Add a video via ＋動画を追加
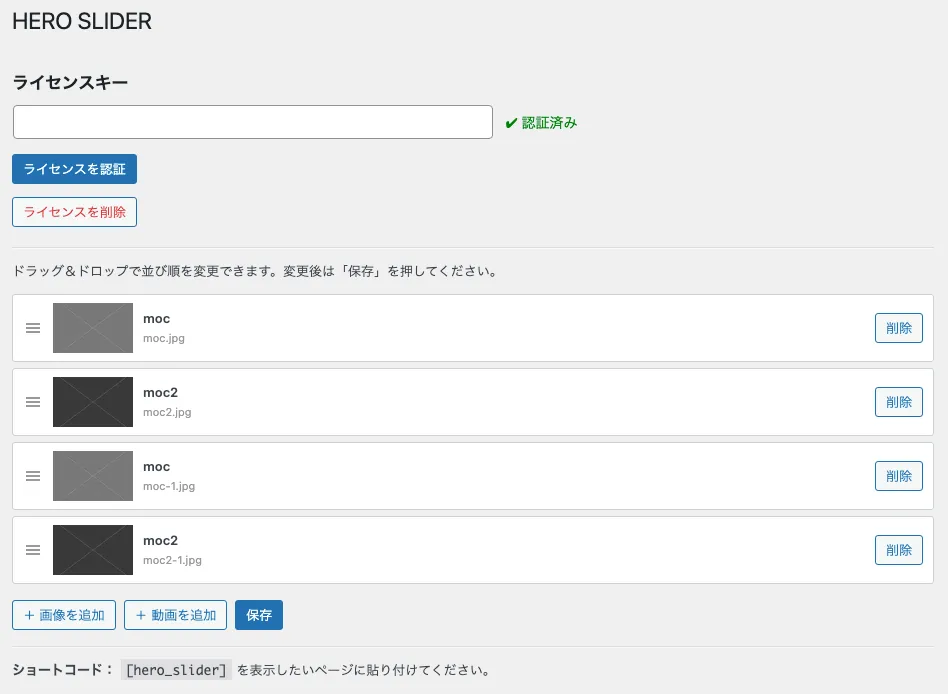The height and width of the screenshot is (694, 948). [x=176, y=615]
